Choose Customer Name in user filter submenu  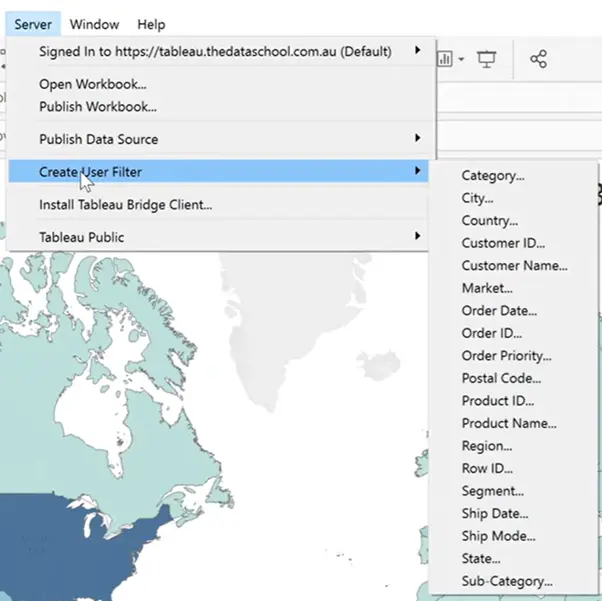514,266
